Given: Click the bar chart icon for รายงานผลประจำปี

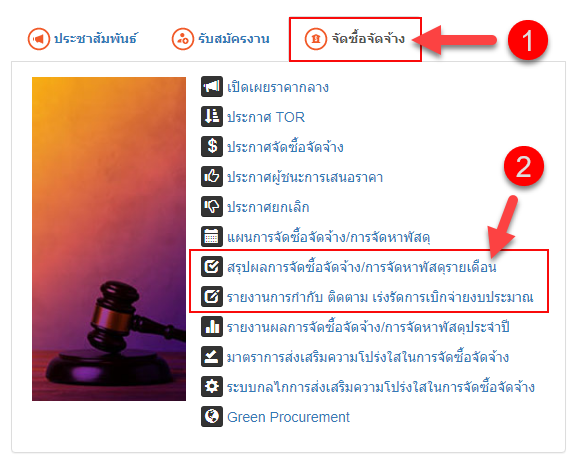Looking at the screenshot, I should [212, 327].
